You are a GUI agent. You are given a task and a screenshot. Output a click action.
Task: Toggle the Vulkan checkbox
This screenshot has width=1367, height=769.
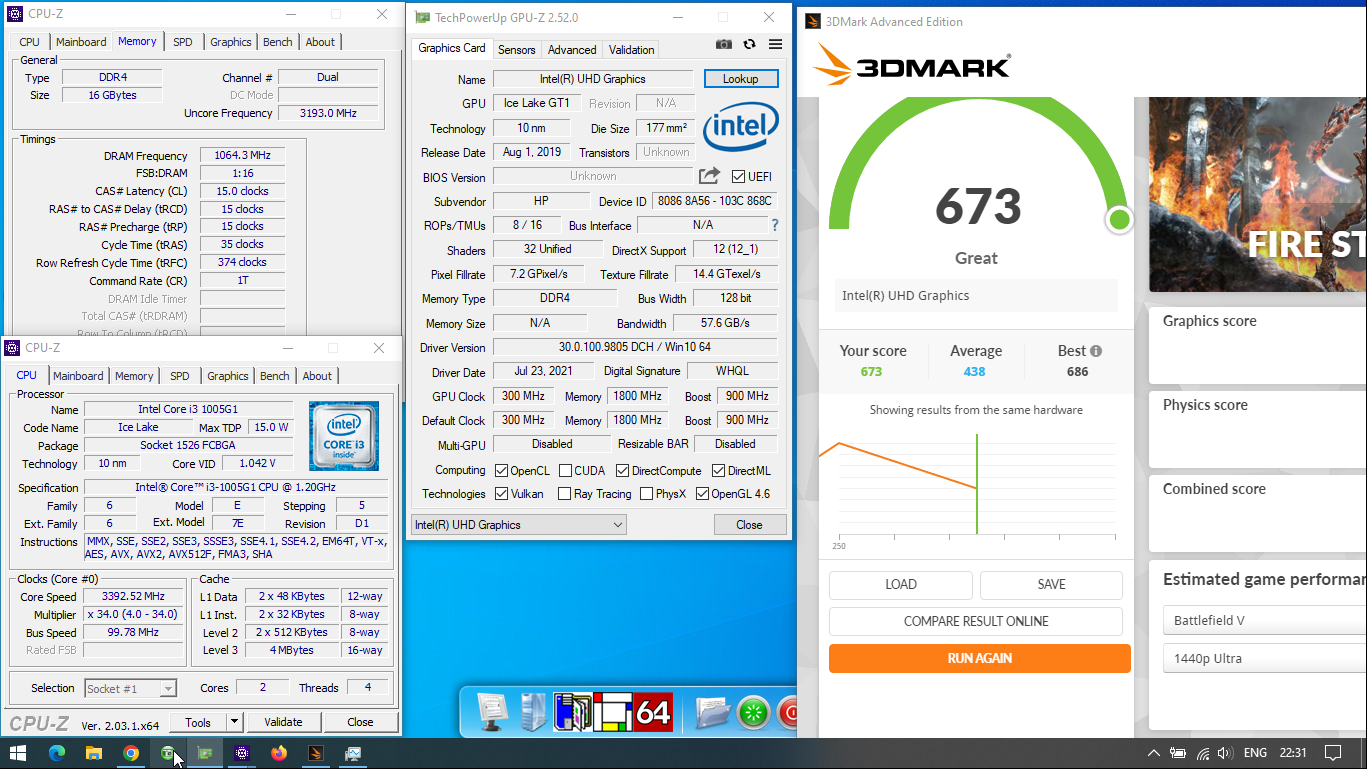pyautogui.click(x=502, y=494)
